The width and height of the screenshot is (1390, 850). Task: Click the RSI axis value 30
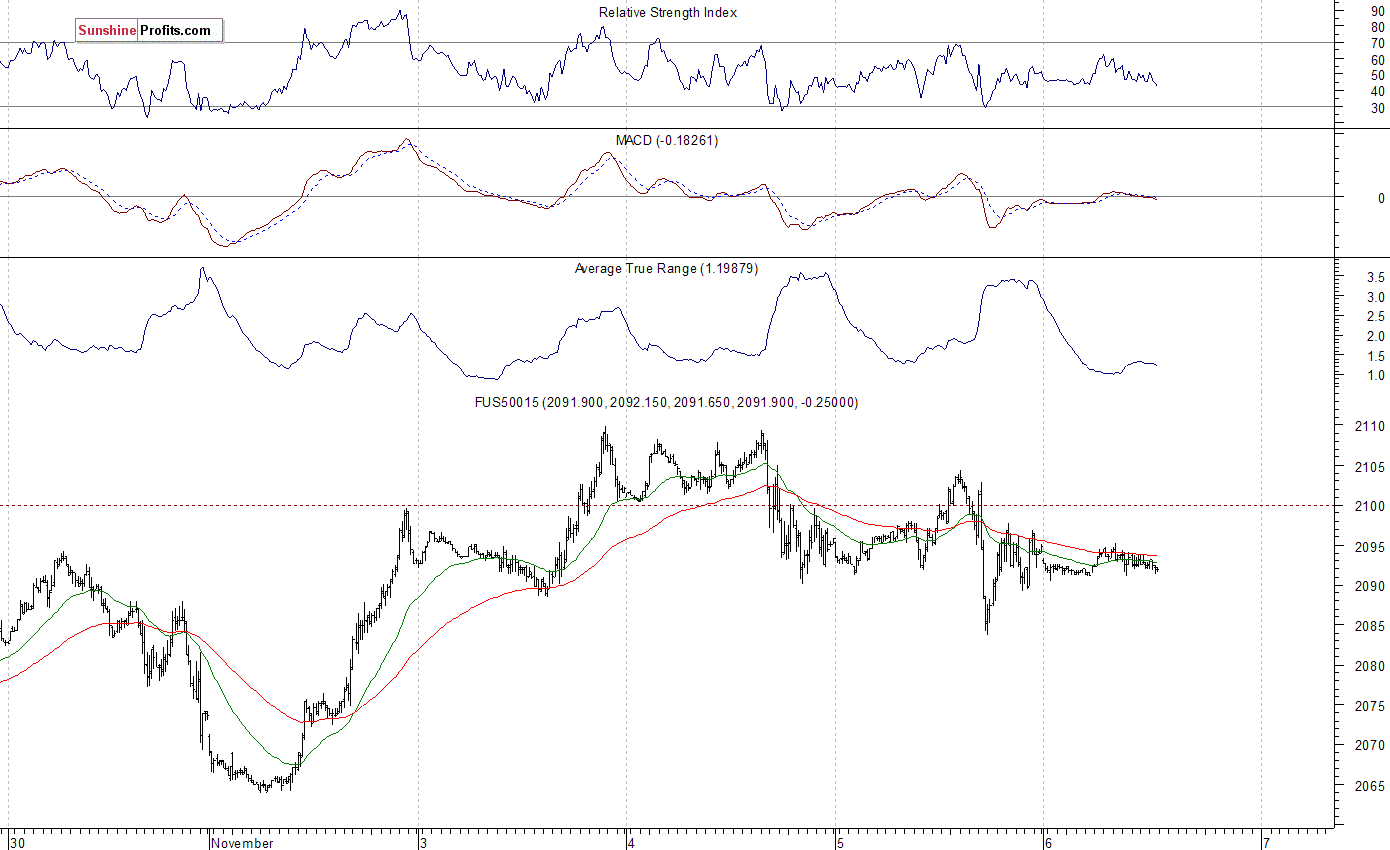1377,107
